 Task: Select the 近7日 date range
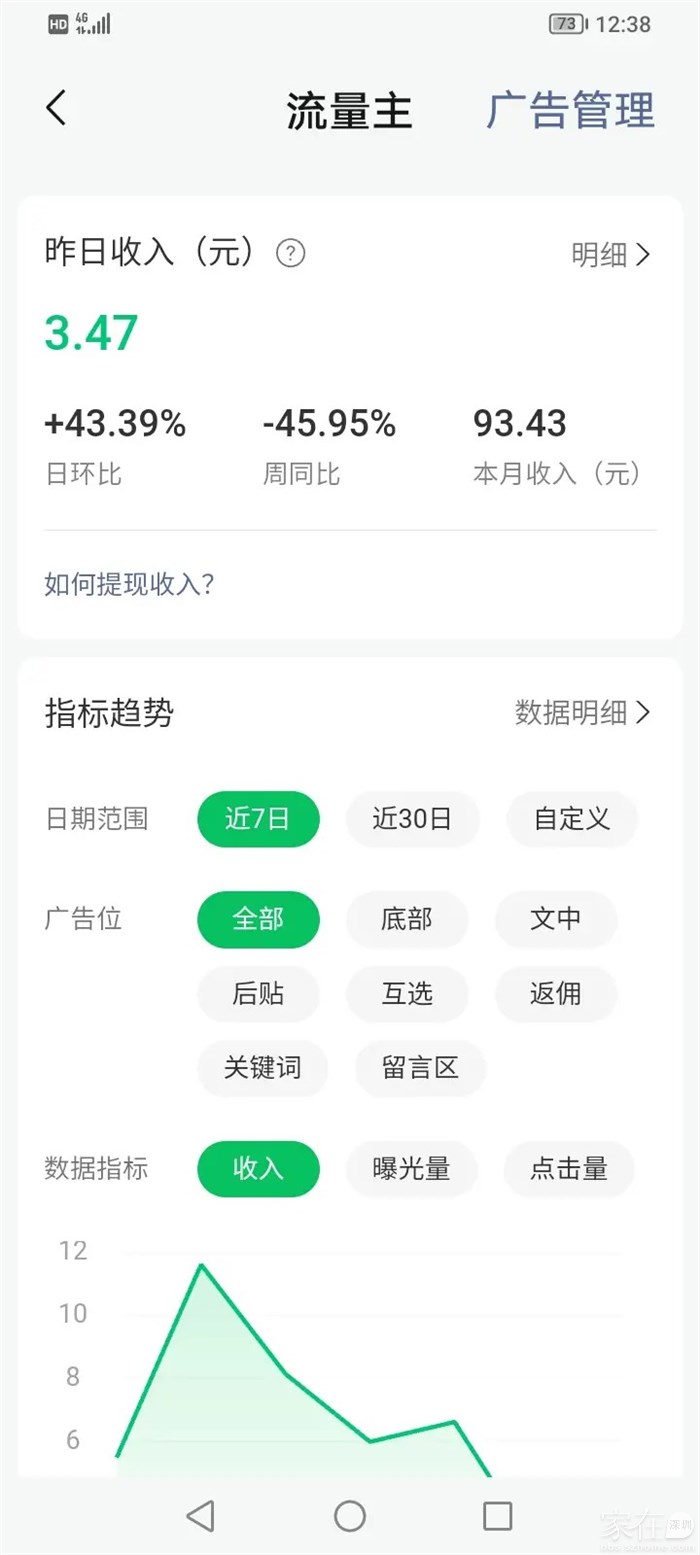tap(258, 819)
